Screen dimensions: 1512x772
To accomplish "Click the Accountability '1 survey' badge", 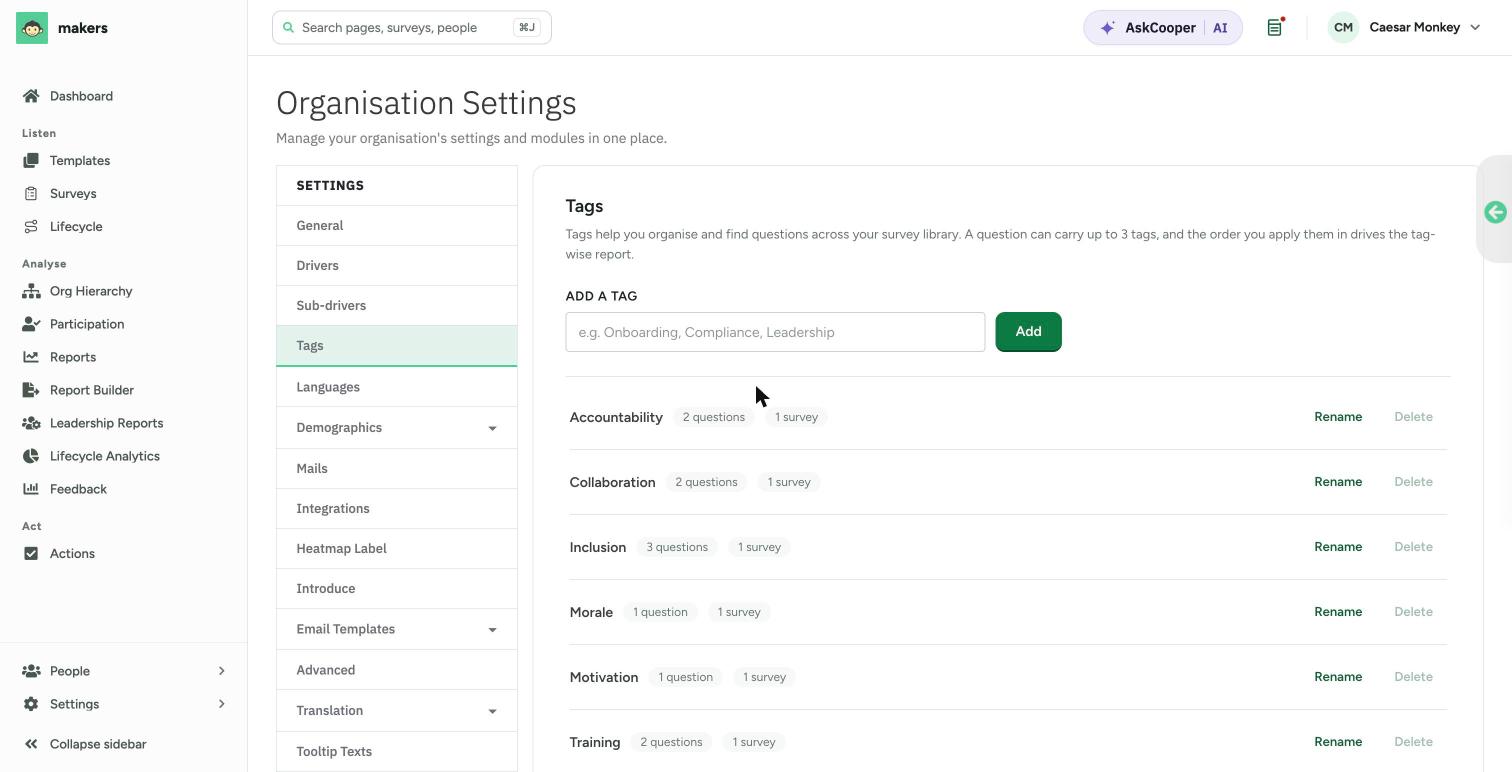I will pos(797,417).
